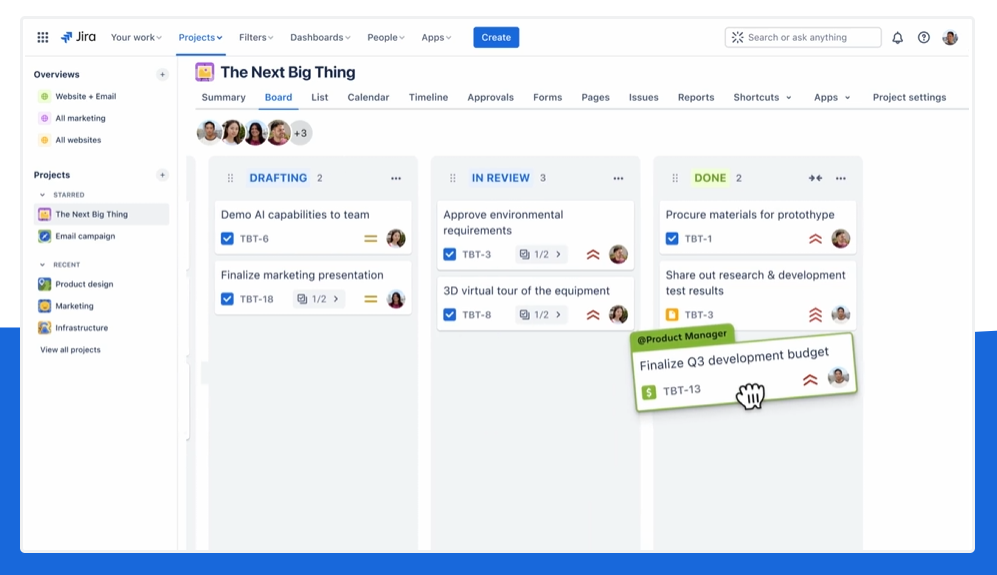Switch to the Approvals tab
The image size is (997, 575).
(490, 97)
